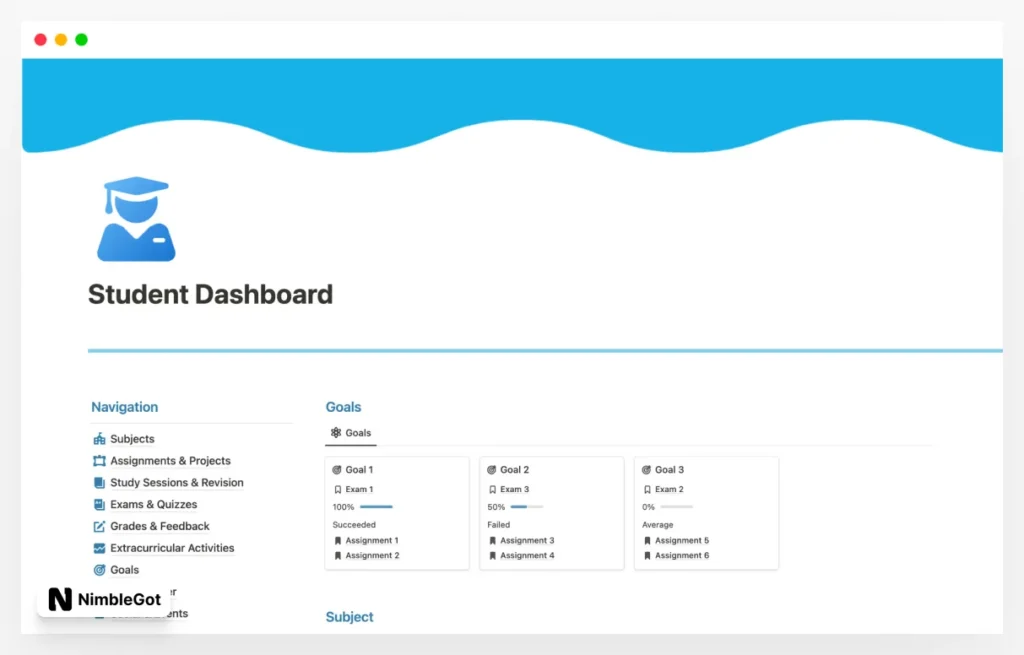Navigate to Extracurricular Activities

point(172,548)
